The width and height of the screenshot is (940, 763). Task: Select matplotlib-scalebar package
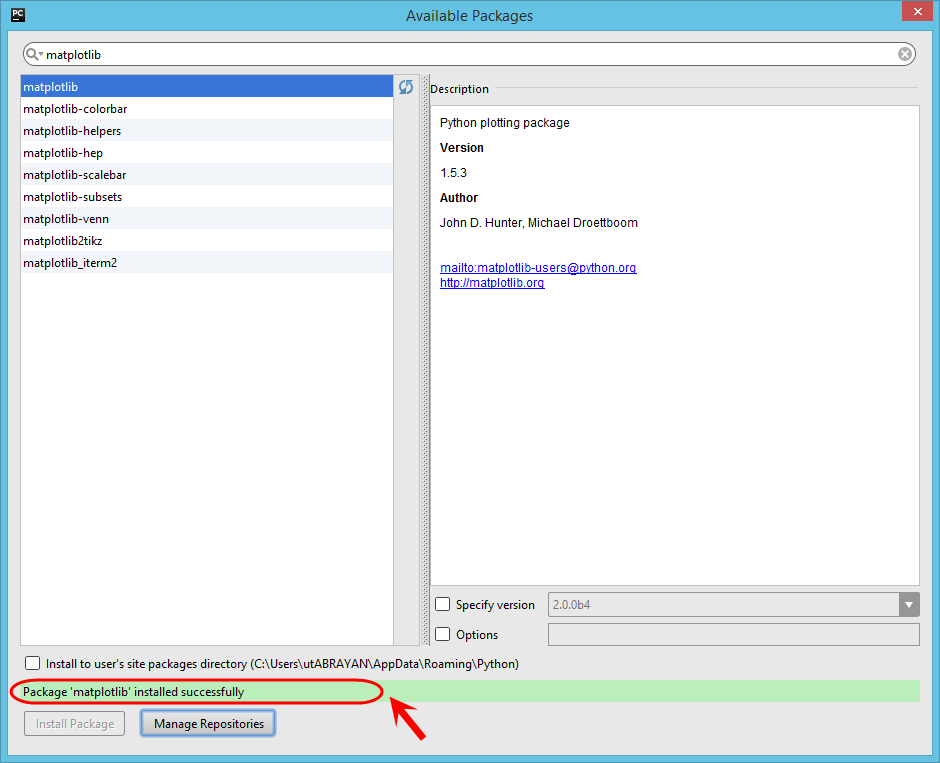[x=207, y=174]
